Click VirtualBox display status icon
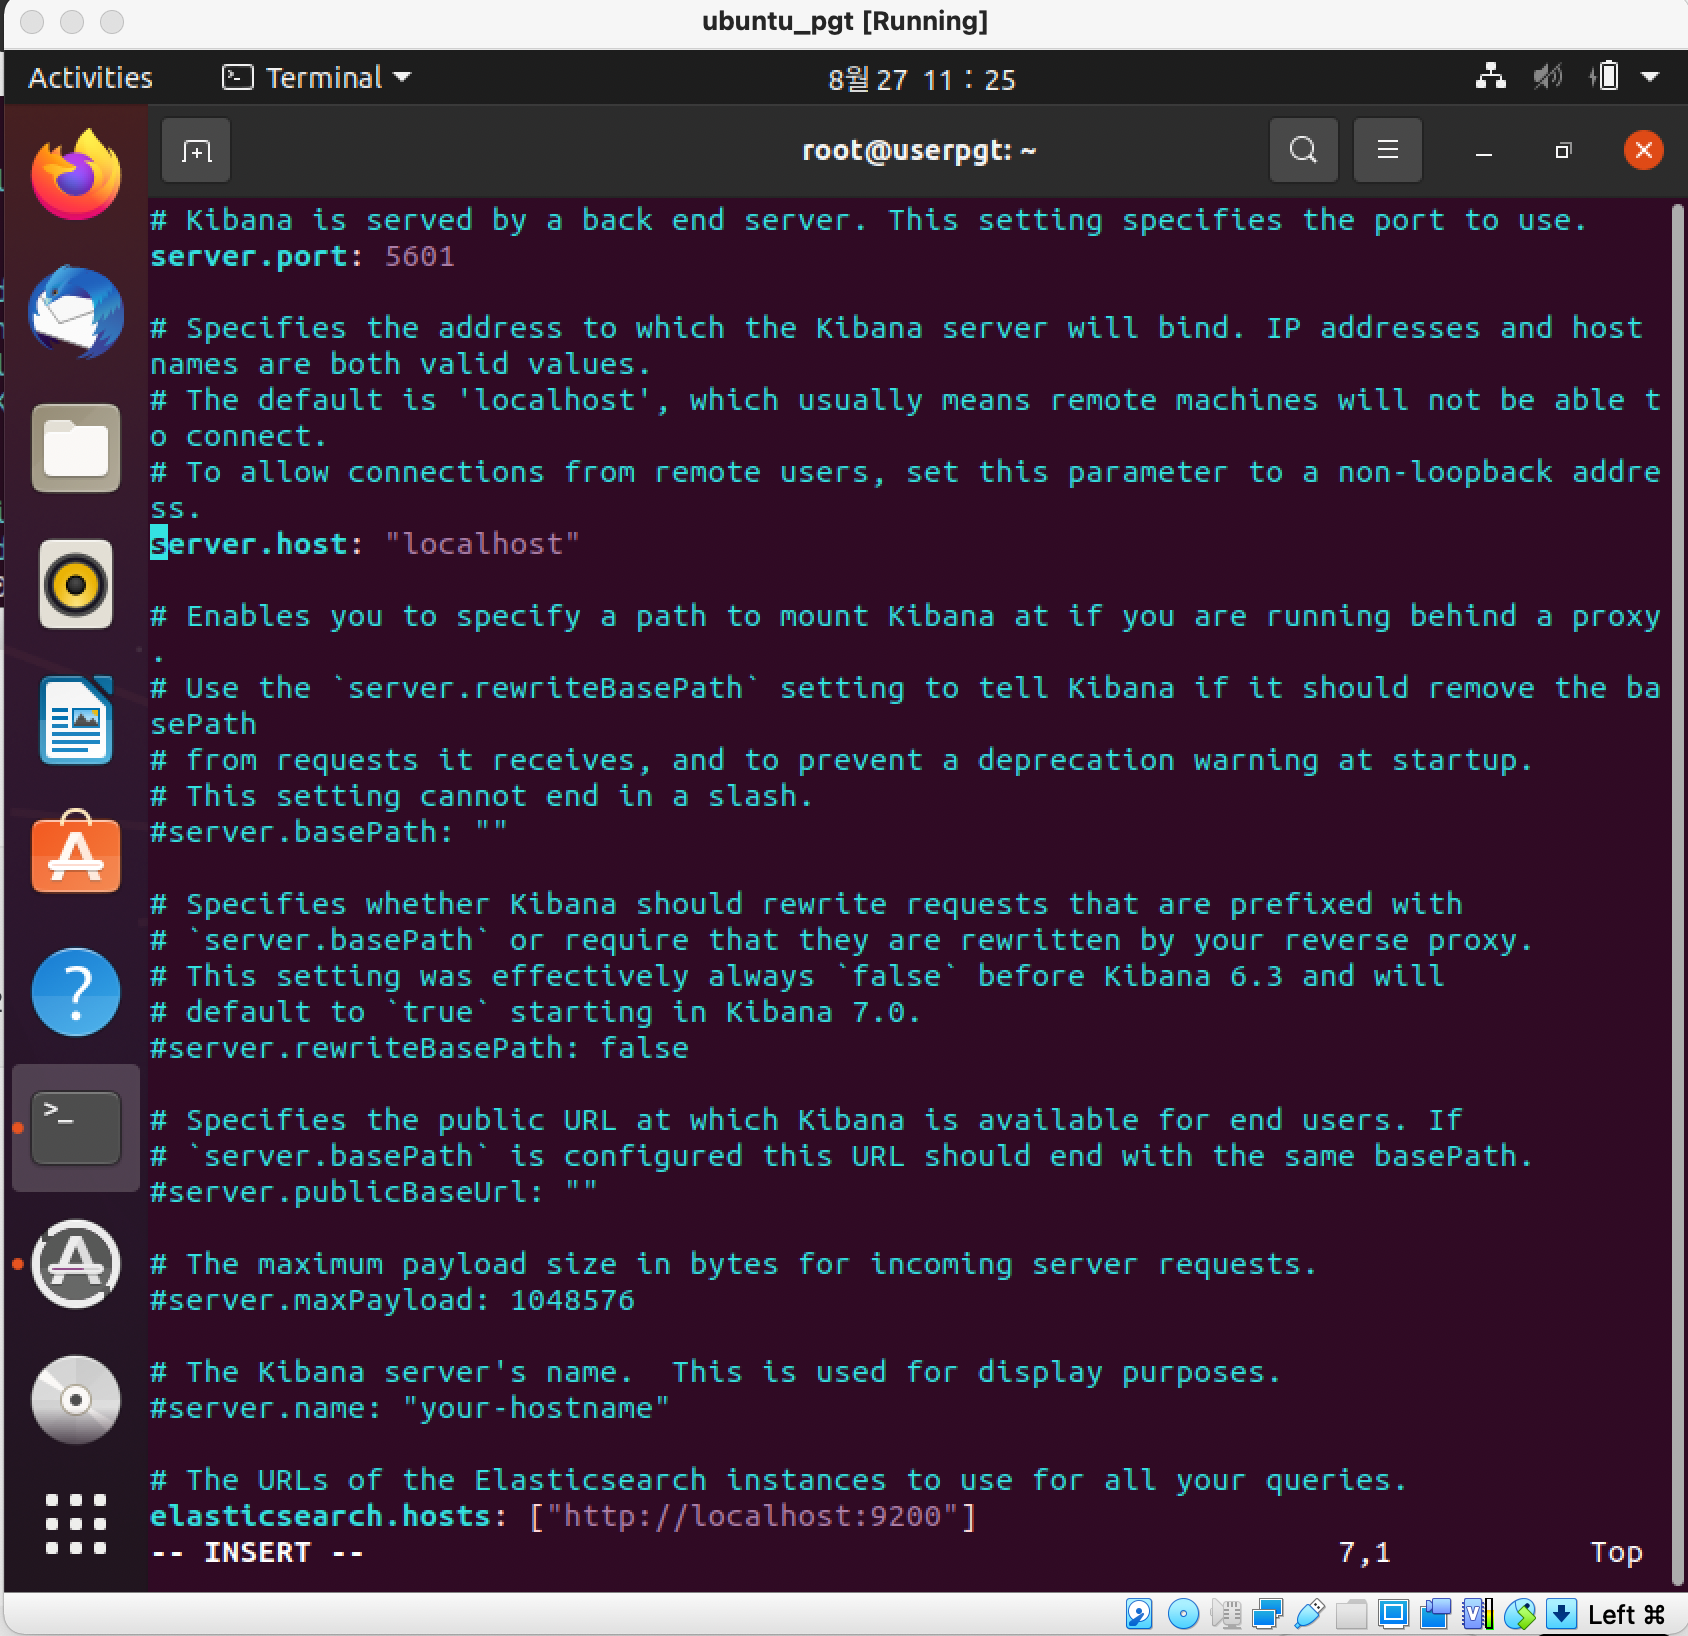Screen dimensions: 1688x1636 coord(1393,1614)
